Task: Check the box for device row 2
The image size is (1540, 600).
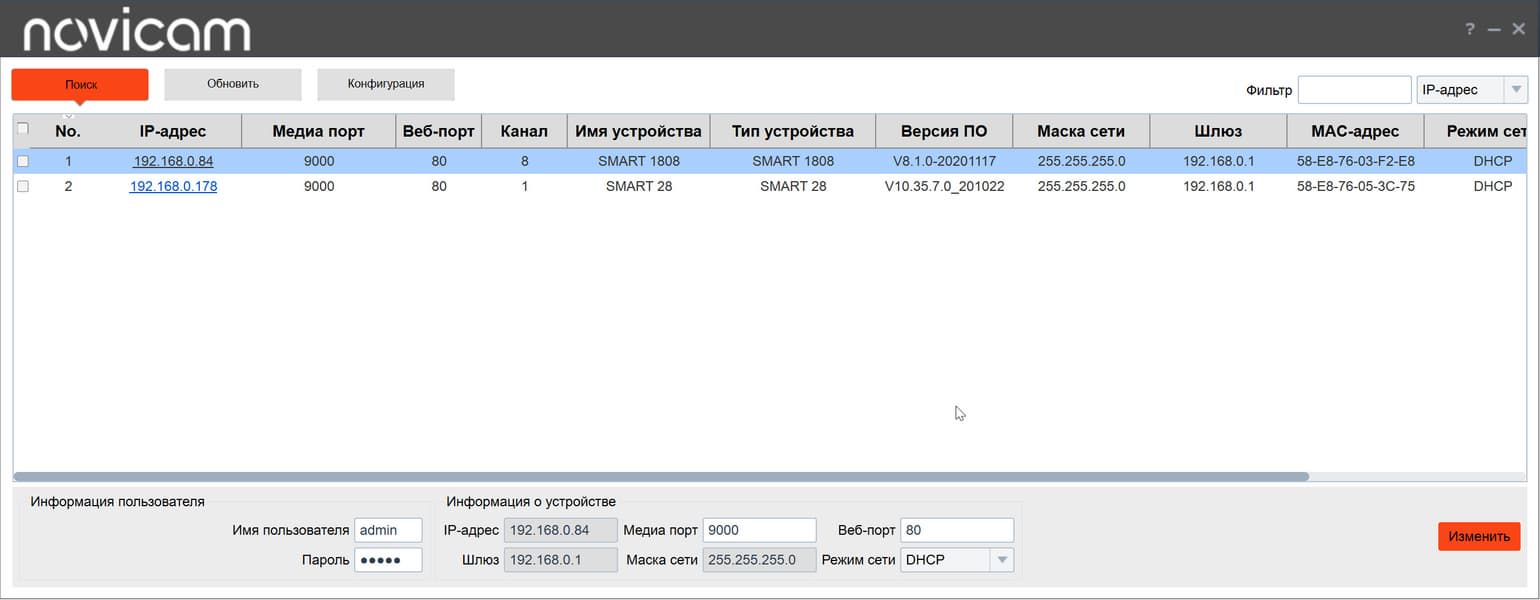Action: point(23,186)
